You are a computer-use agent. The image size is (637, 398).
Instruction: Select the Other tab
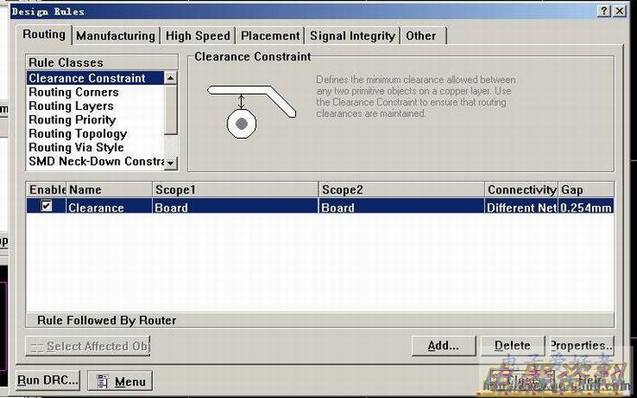[421, 36]
